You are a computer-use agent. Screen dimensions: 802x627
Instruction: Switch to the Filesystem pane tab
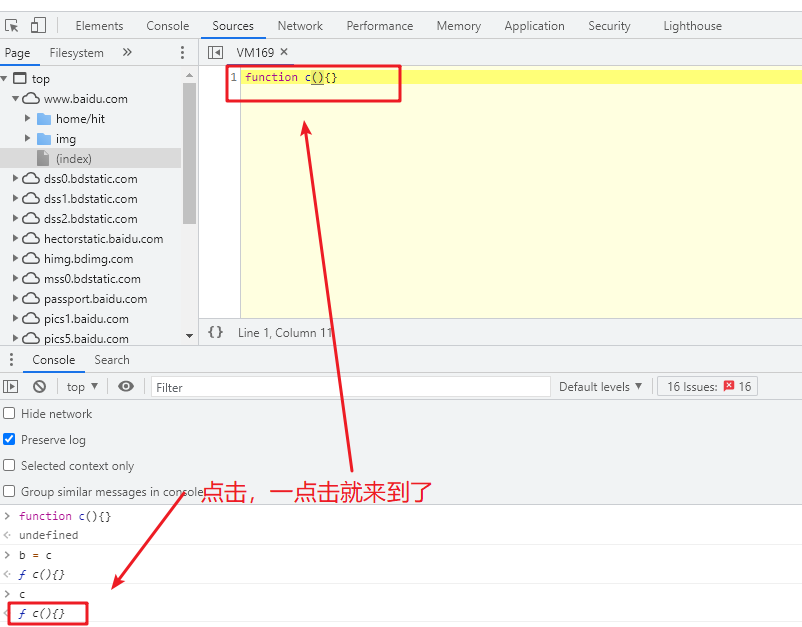coord(76,53)
